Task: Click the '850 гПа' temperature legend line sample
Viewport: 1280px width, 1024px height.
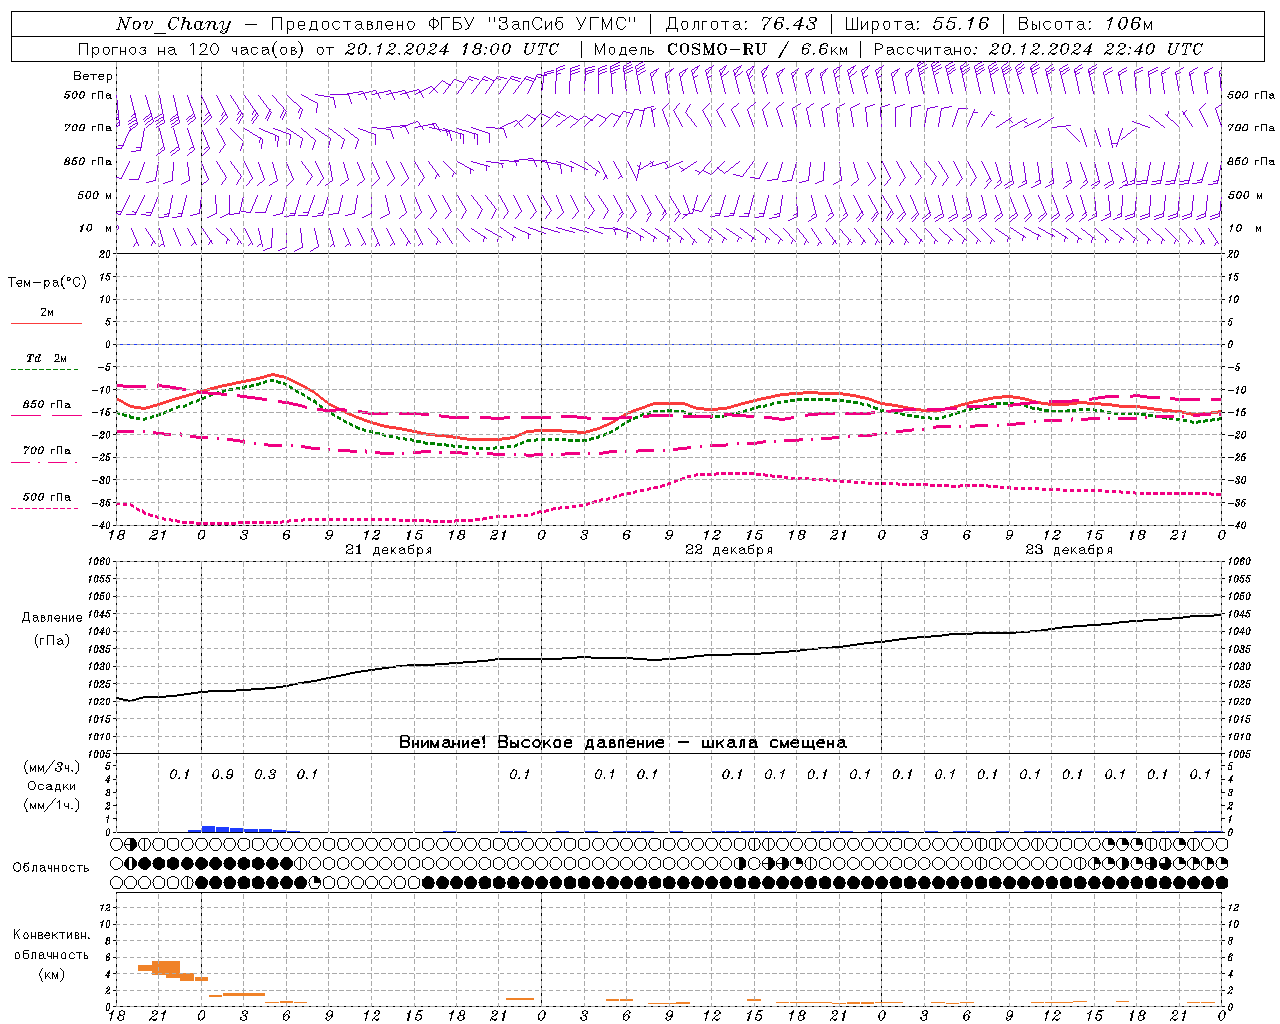Action: (x=46, y=415)
